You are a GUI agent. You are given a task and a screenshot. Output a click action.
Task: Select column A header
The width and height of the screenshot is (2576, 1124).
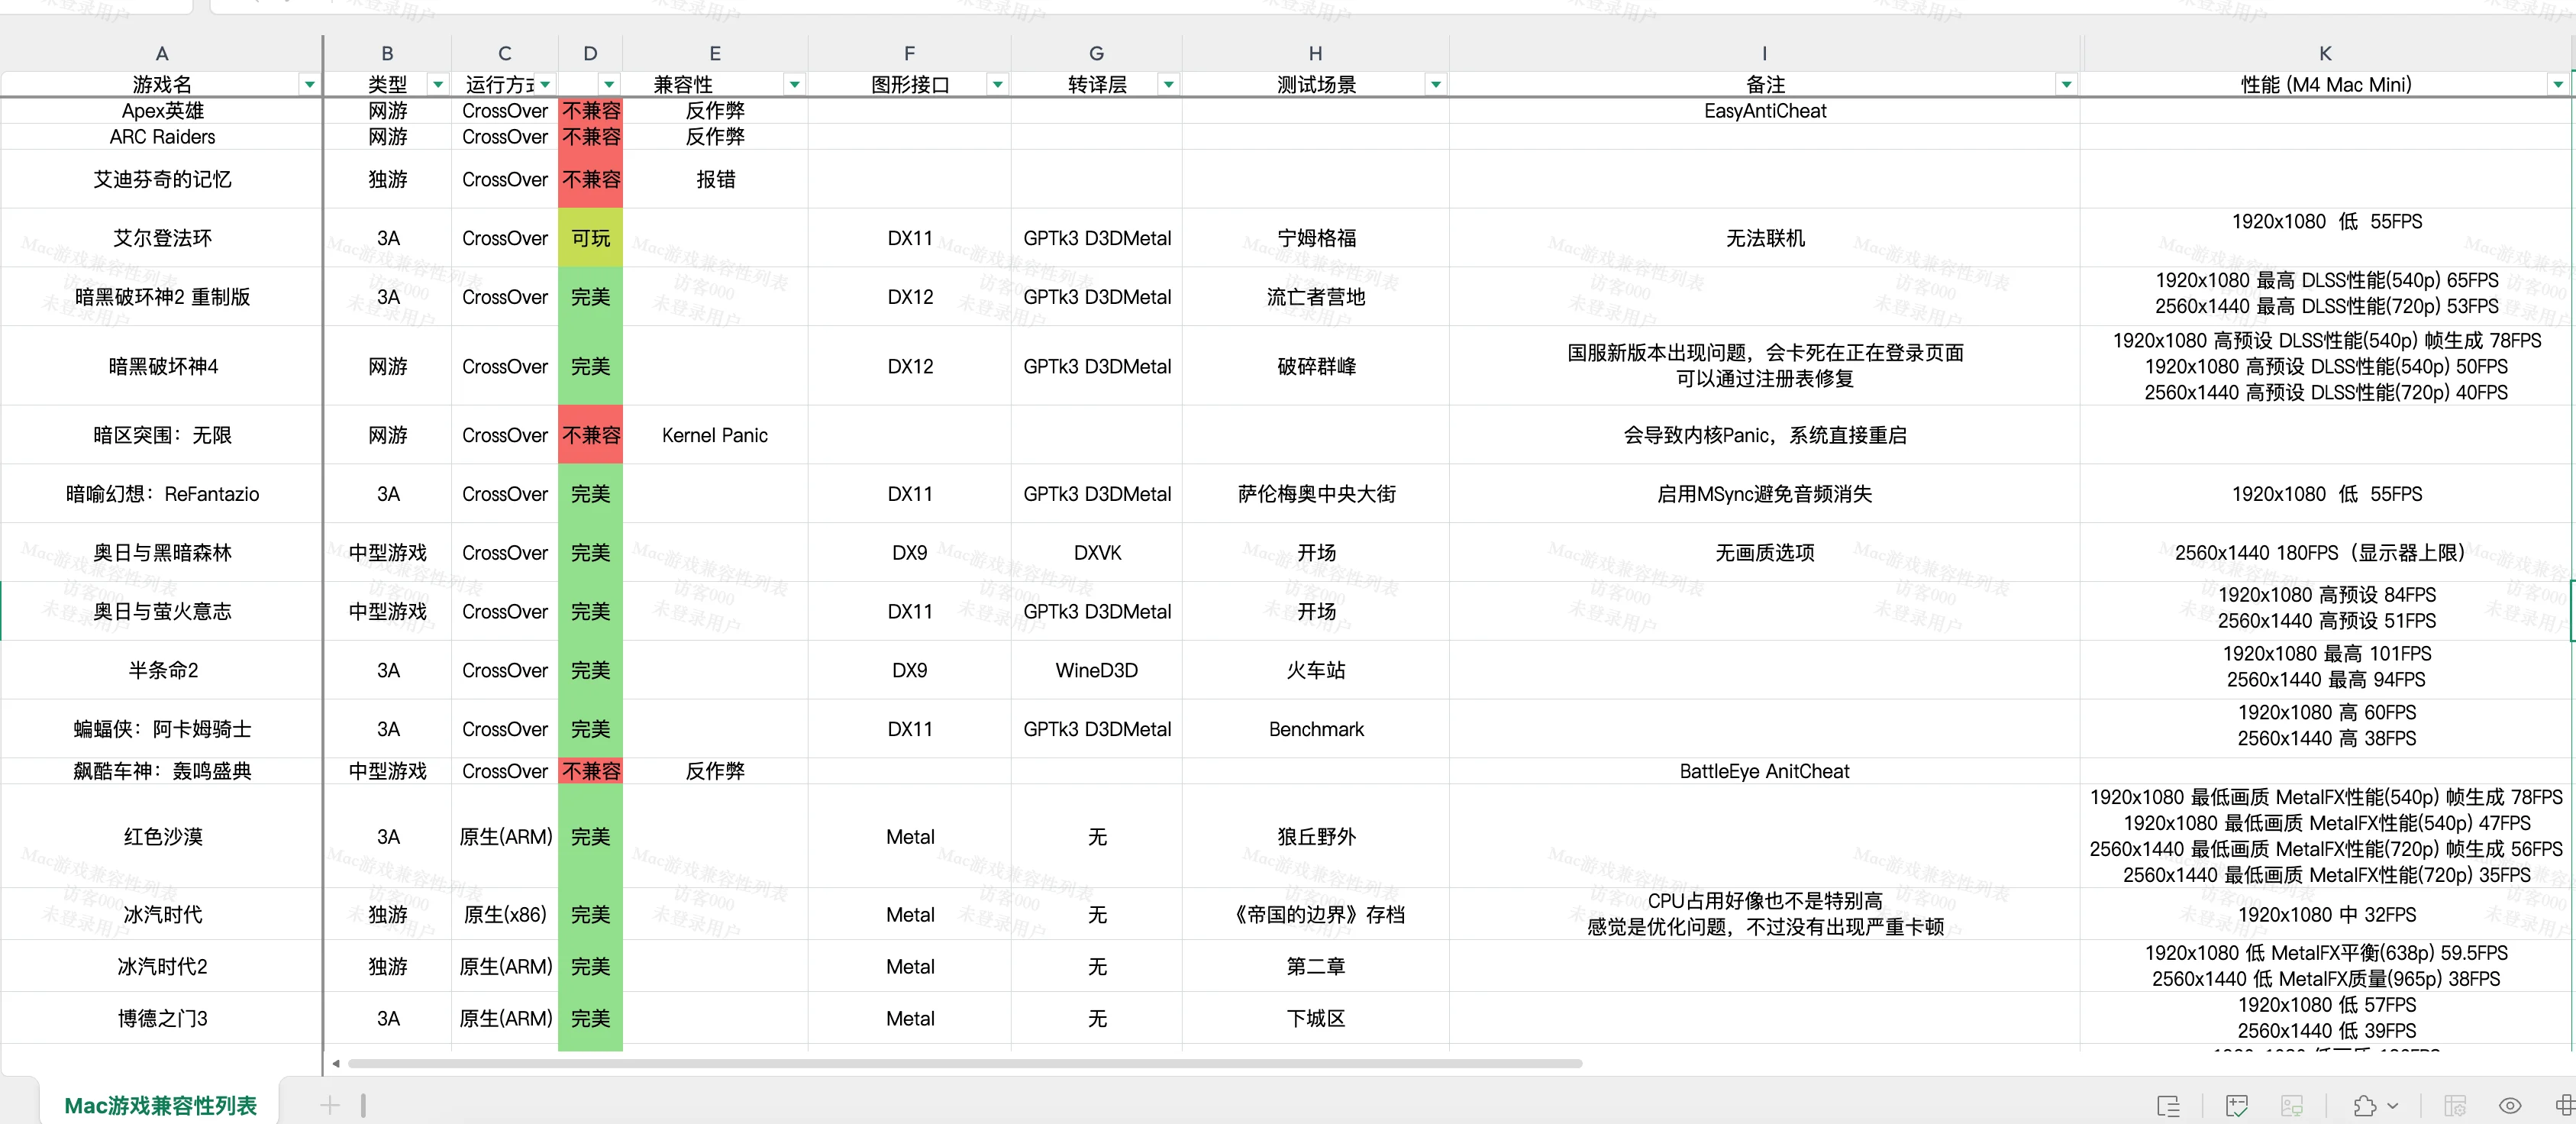(161, 53)
